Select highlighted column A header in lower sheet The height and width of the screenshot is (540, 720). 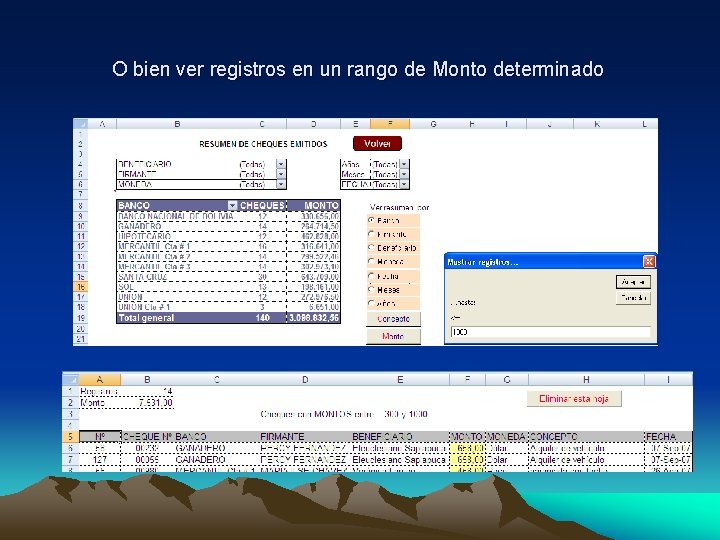coord(100,380)
